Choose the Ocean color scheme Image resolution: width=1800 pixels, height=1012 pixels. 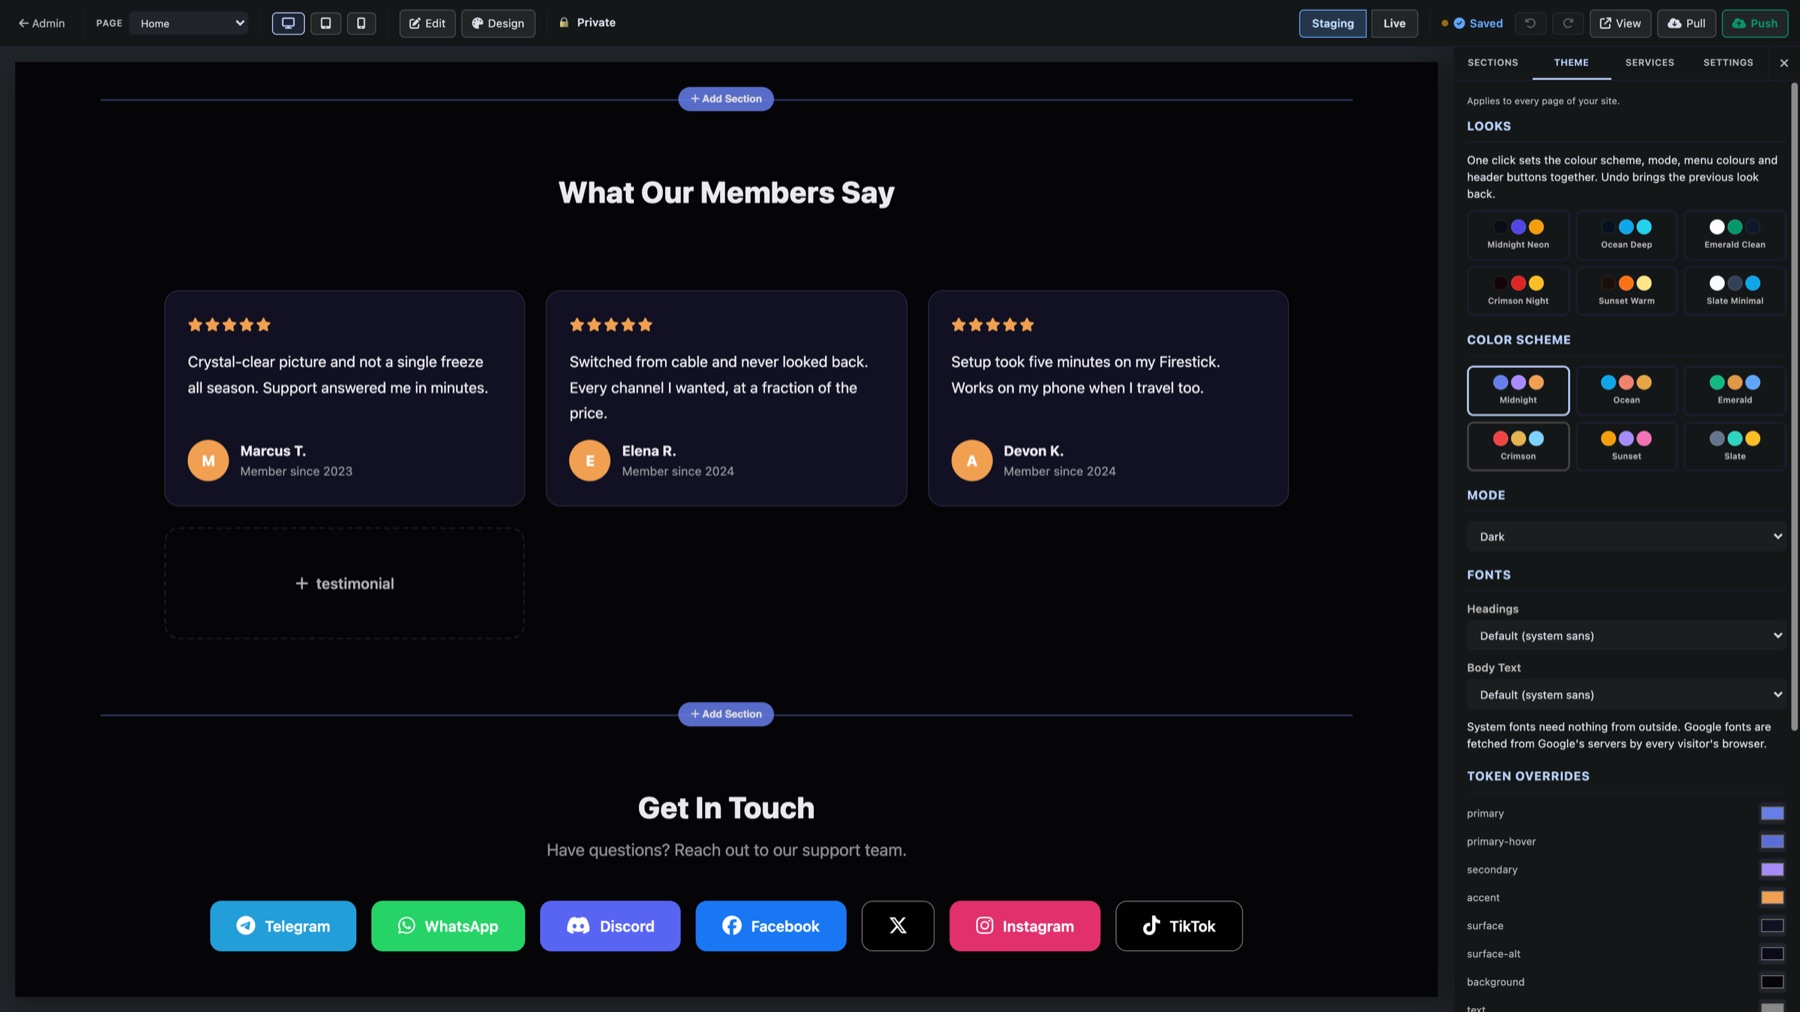coord(1626,390)
